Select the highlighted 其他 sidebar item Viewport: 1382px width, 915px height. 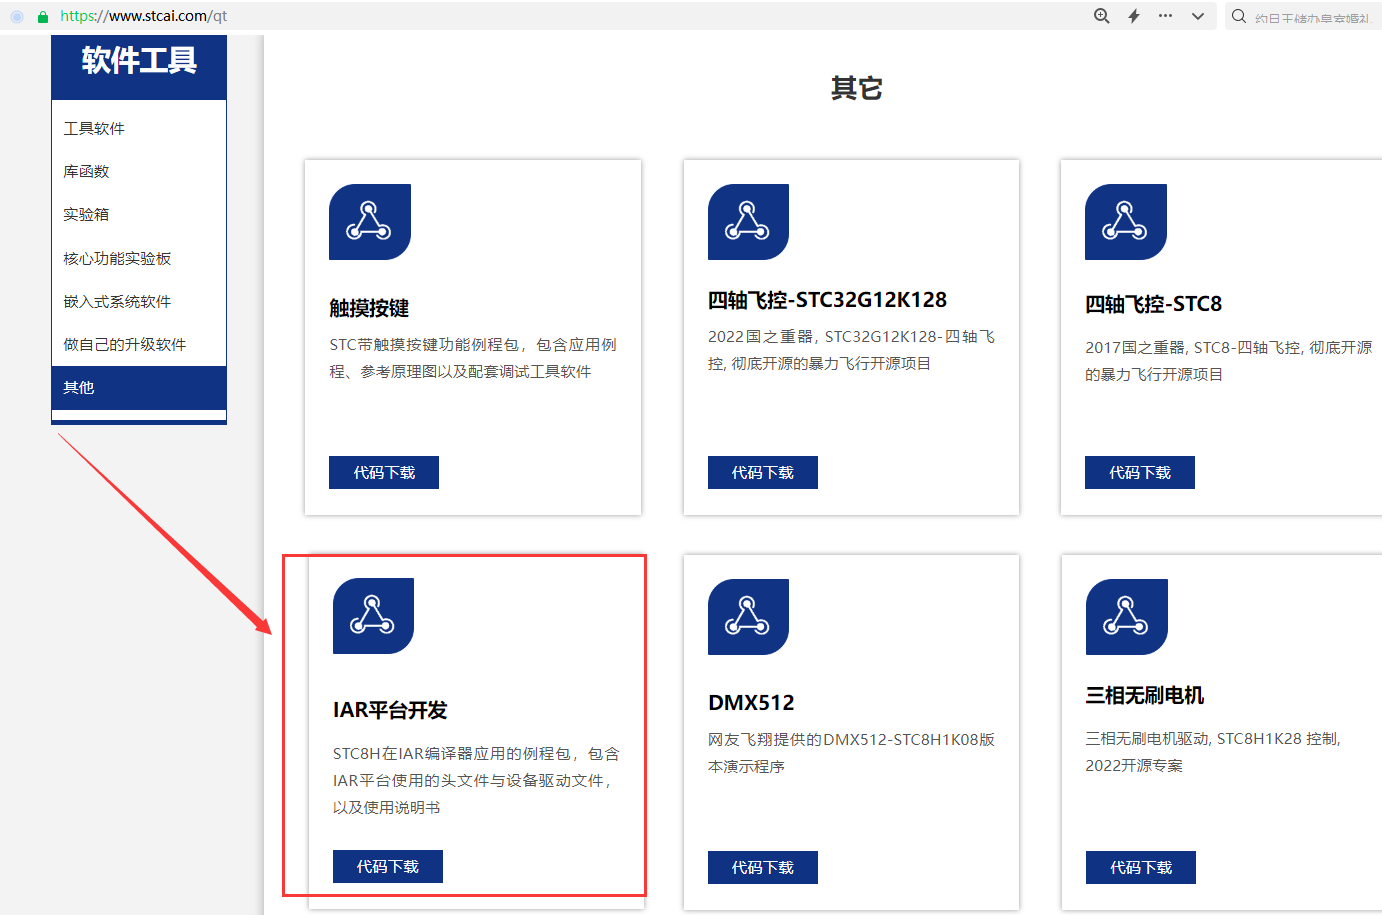pos(139,387)
